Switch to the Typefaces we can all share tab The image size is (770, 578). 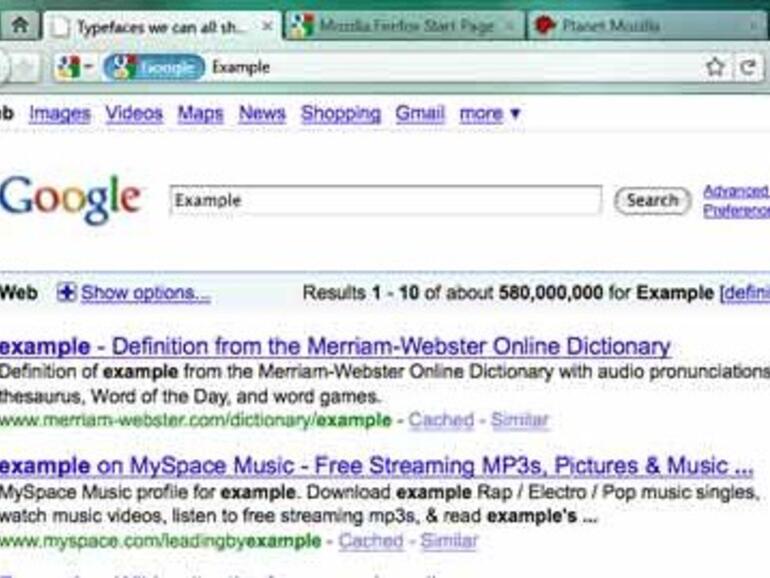click(162, 27)
